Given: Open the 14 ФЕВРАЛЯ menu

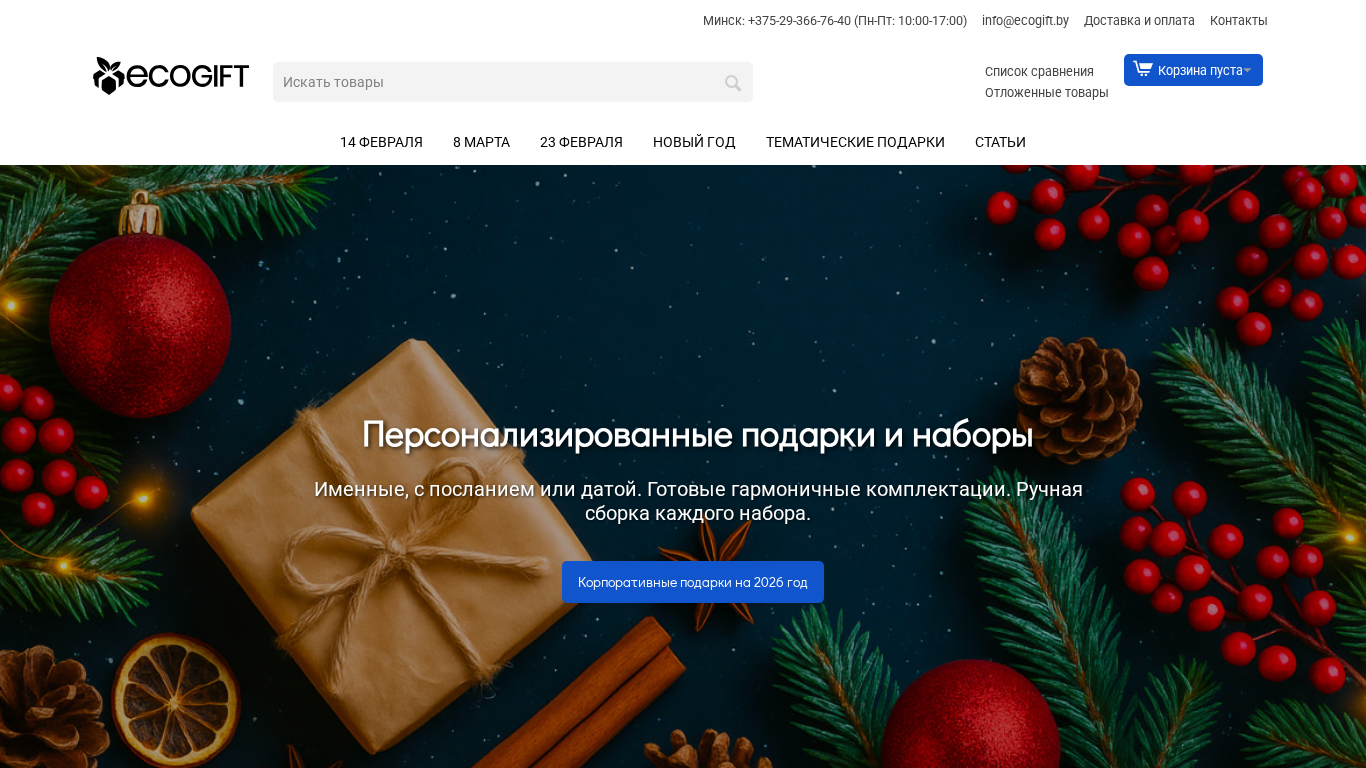Looking at the screenshot, I should click(x=381, y=142).
